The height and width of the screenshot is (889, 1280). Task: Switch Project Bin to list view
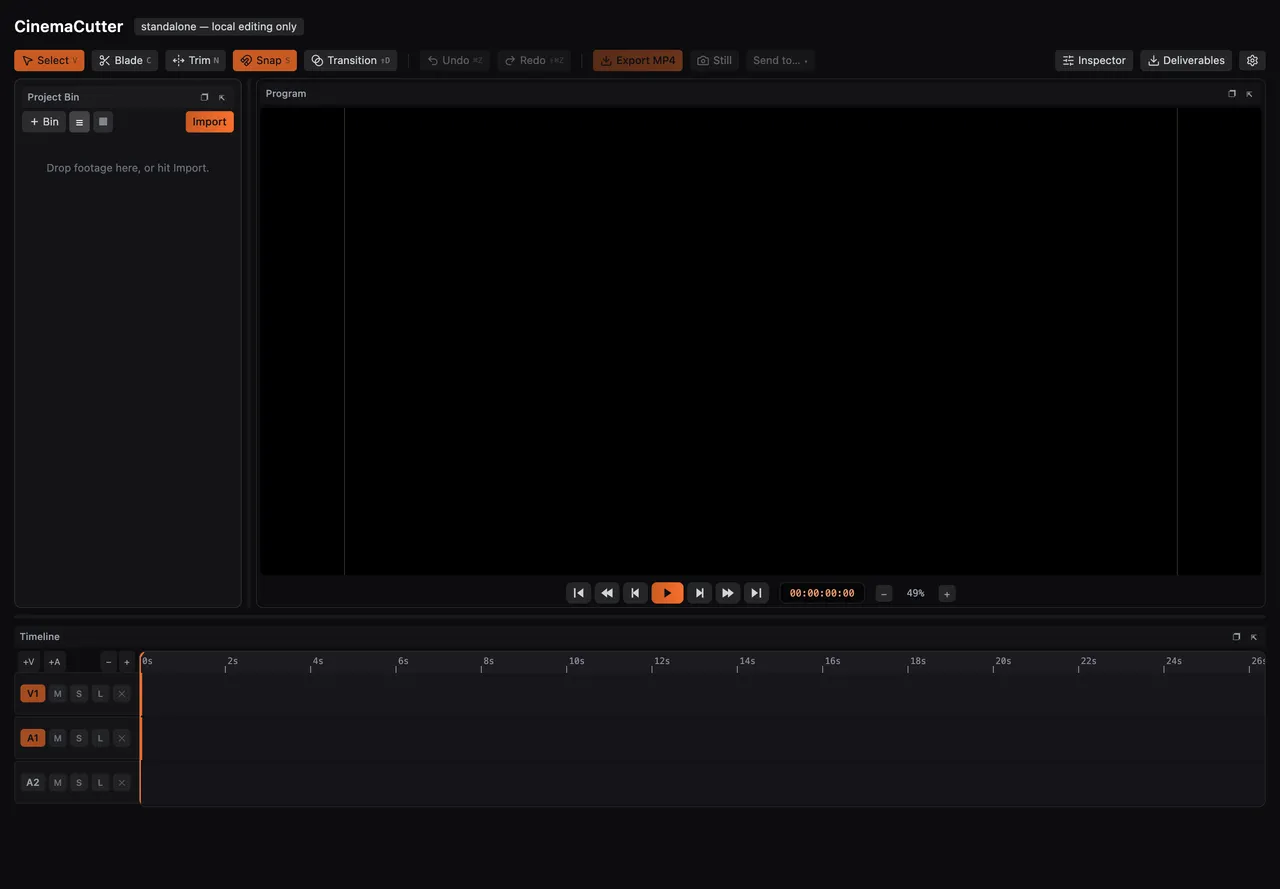coord(79,122)
